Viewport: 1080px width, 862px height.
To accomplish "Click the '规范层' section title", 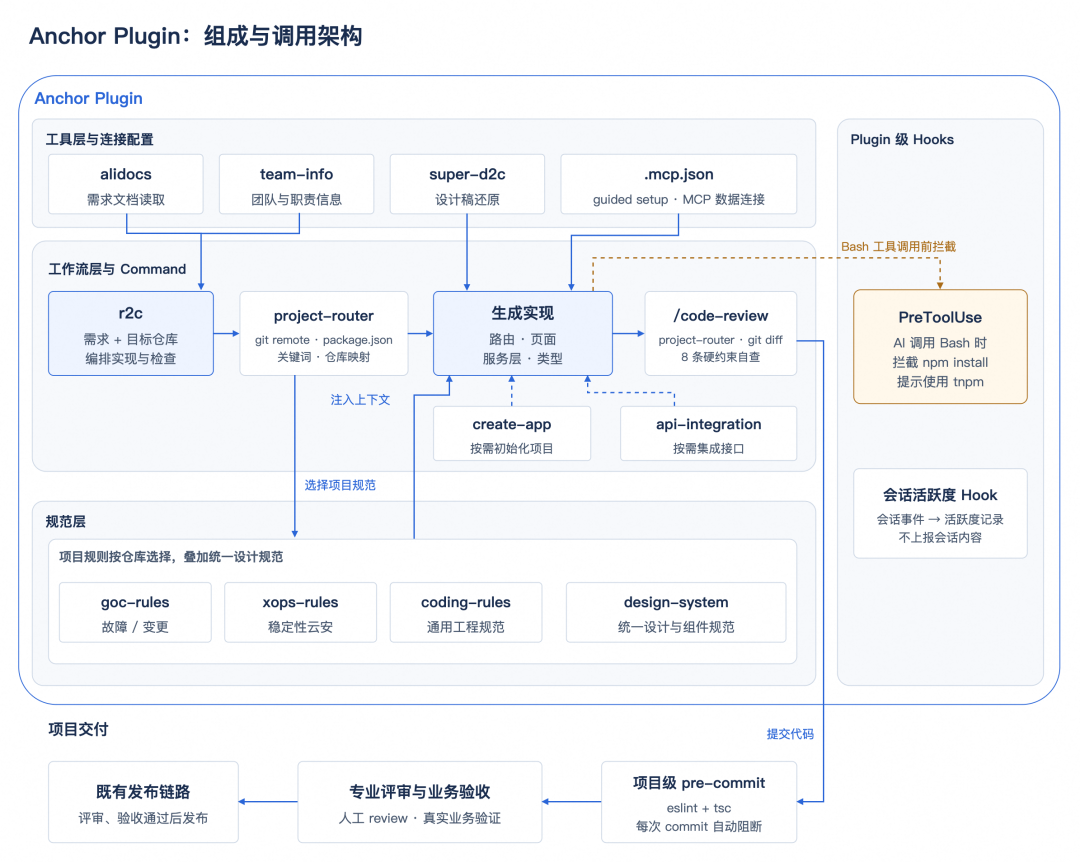I will (66, 522).
